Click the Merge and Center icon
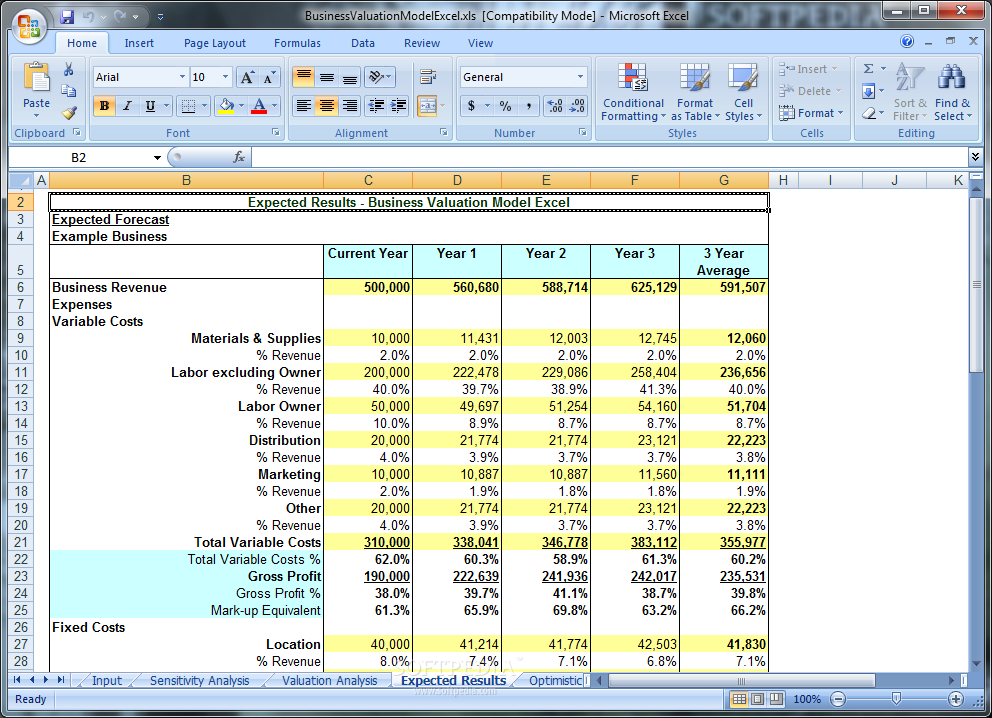992x718 pixels. click(428, 106)
